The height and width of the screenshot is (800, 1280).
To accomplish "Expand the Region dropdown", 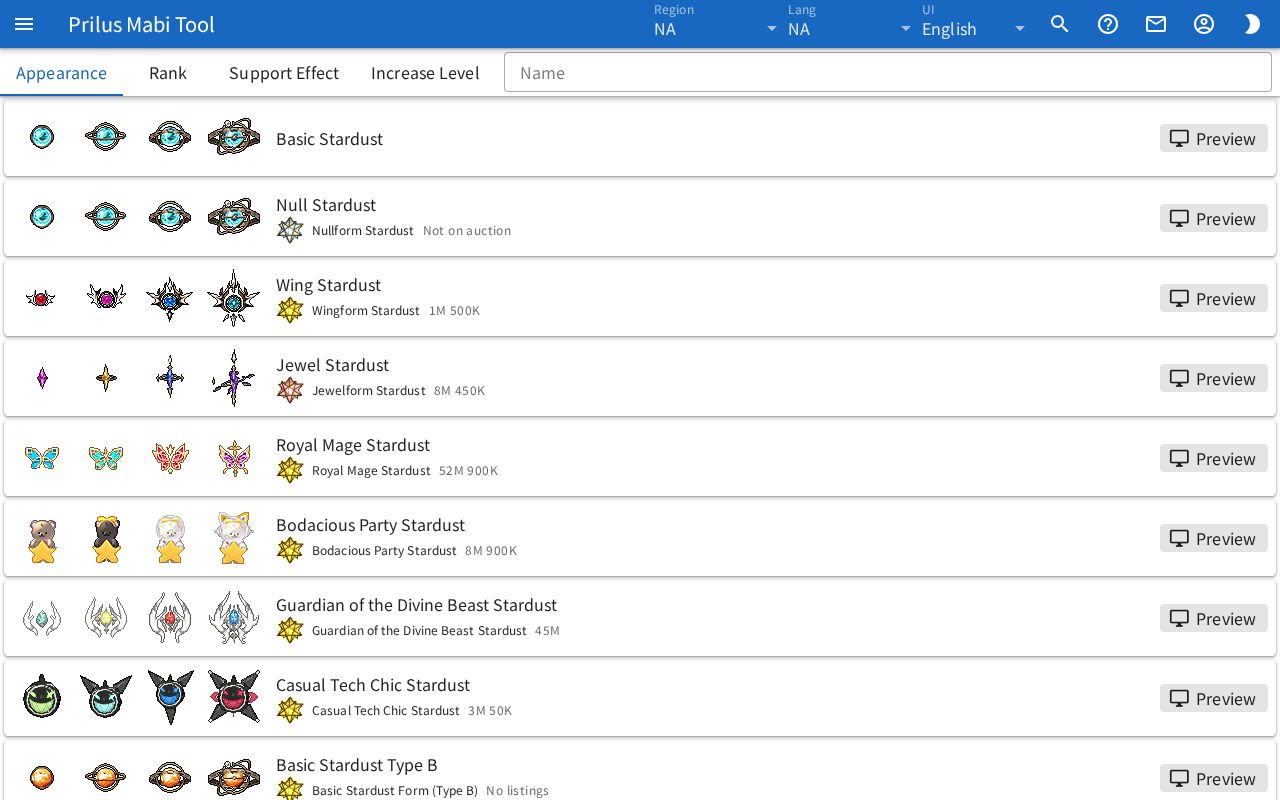I will pos(716,24).
